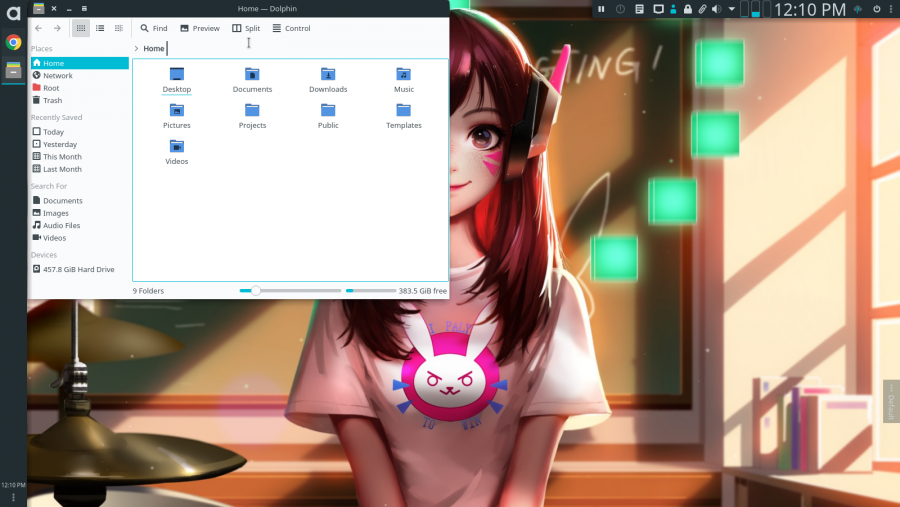The width and height of the screenshot is (900, 507).
Task: Expand hidden system tray icons arrow
Action: (731, 9)
